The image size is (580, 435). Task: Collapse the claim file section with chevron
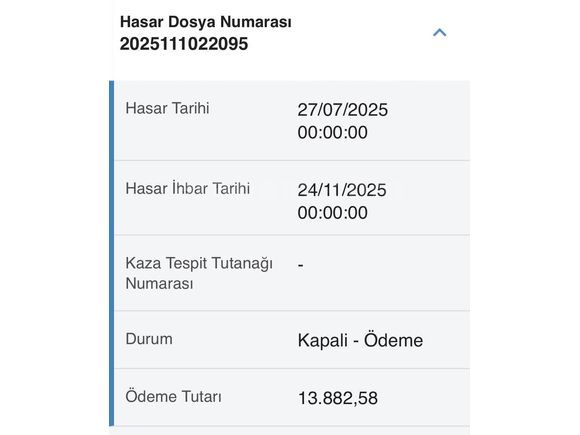pyautogui.click(x=439, y=33)
